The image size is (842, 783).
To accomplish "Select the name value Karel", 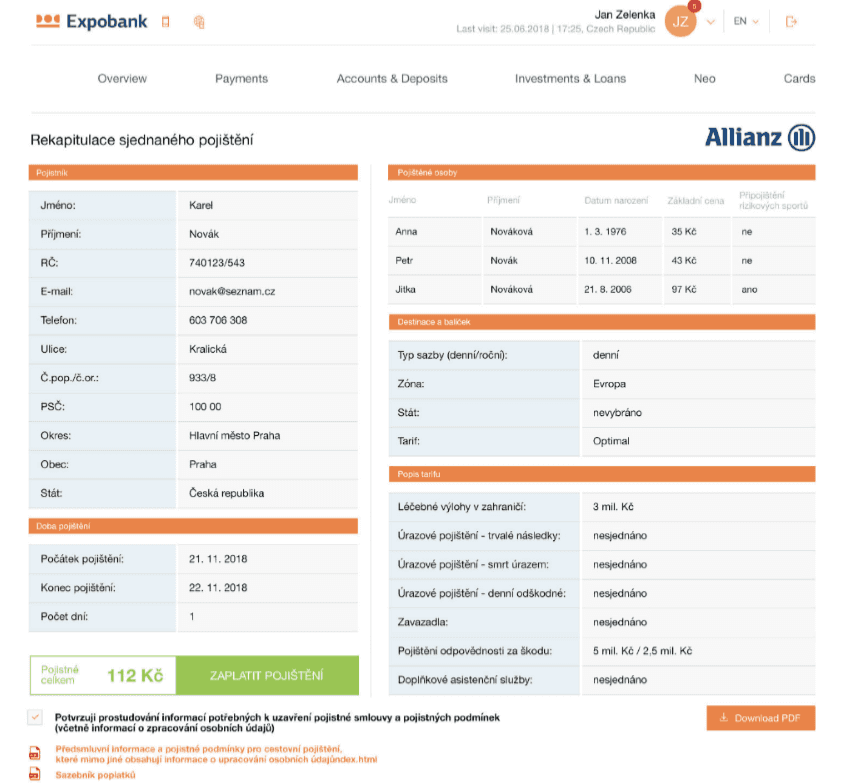I will tap(201, 205).
